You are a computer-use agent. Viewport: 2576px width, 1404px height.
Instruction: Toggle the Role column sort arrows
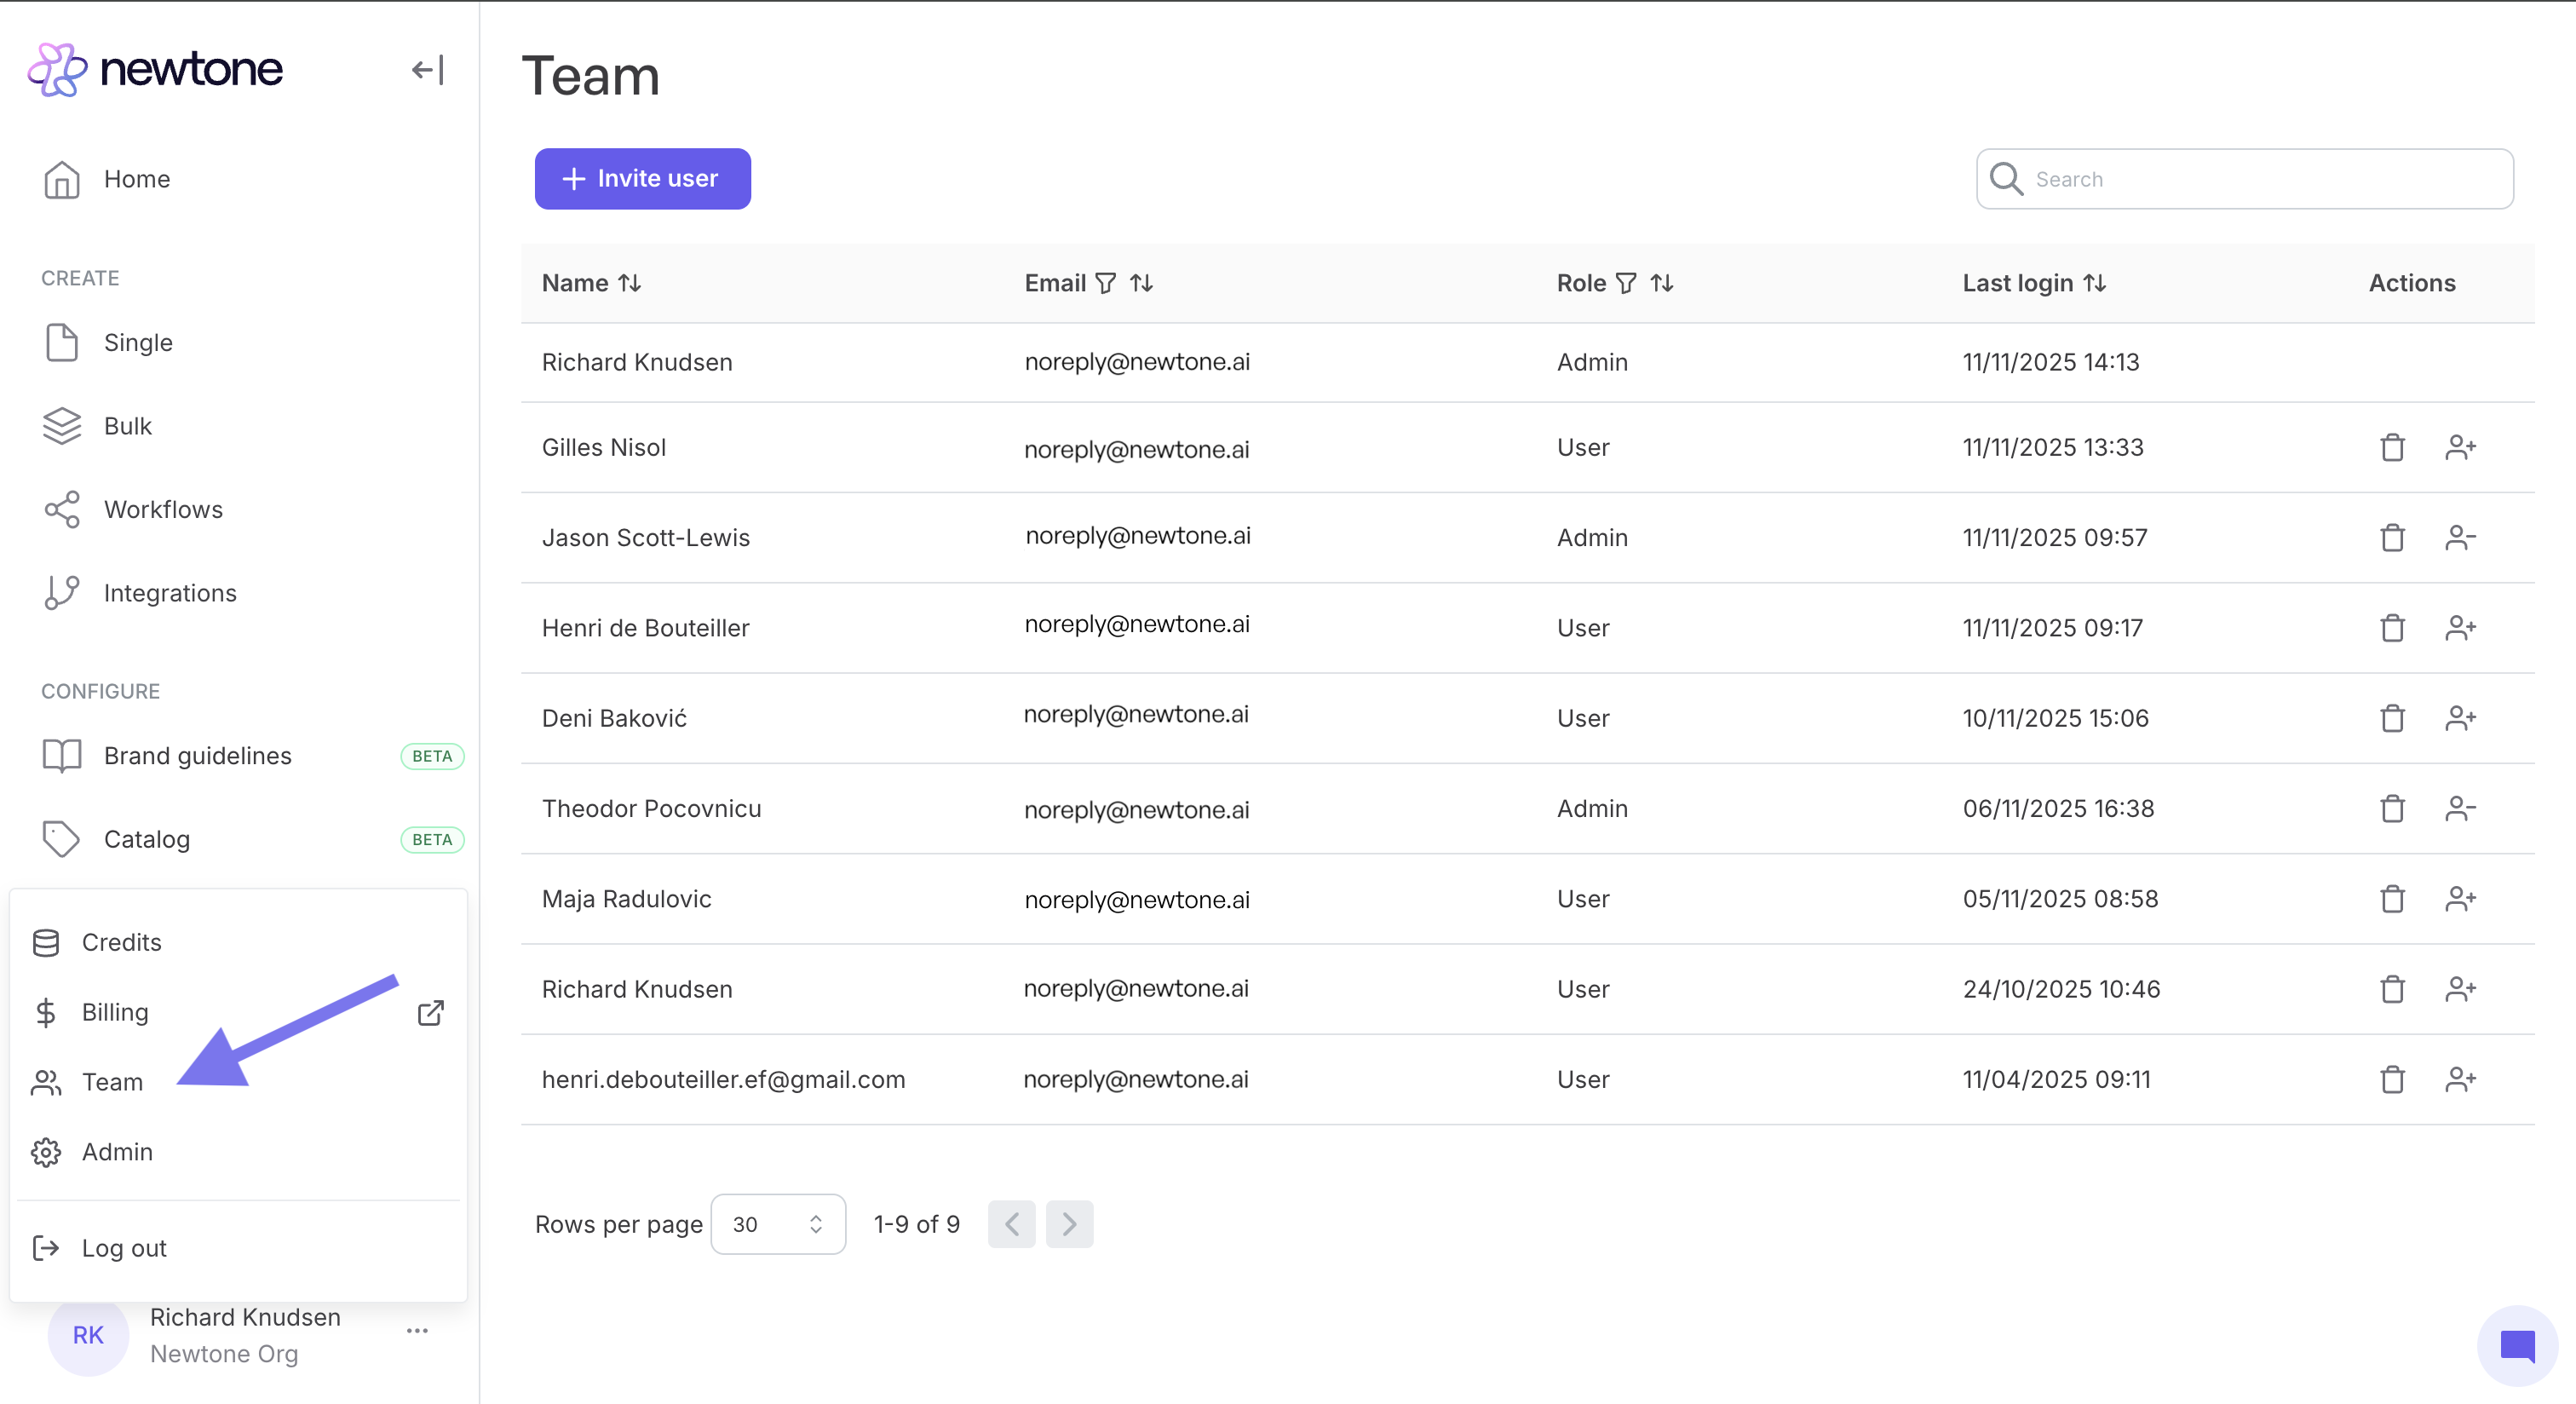1662,284
